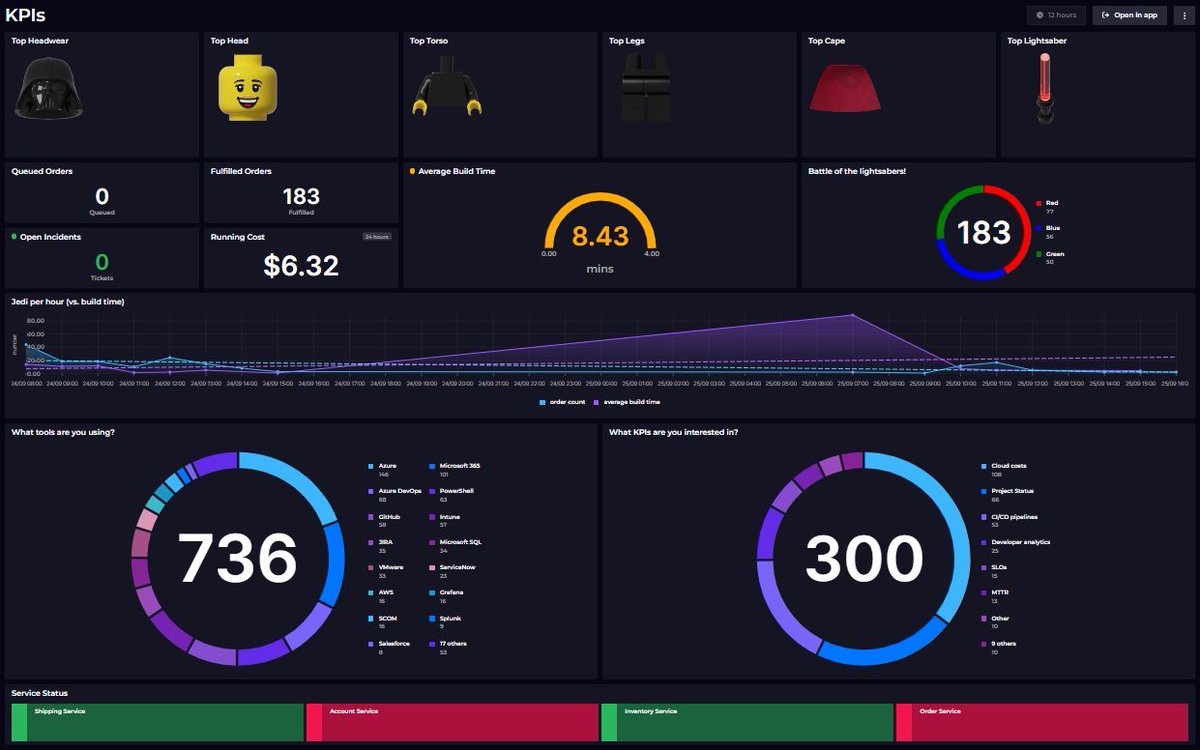Click the What tools are you using title
The width and height of the screenshot is (1200, 750).
point(63,432)
